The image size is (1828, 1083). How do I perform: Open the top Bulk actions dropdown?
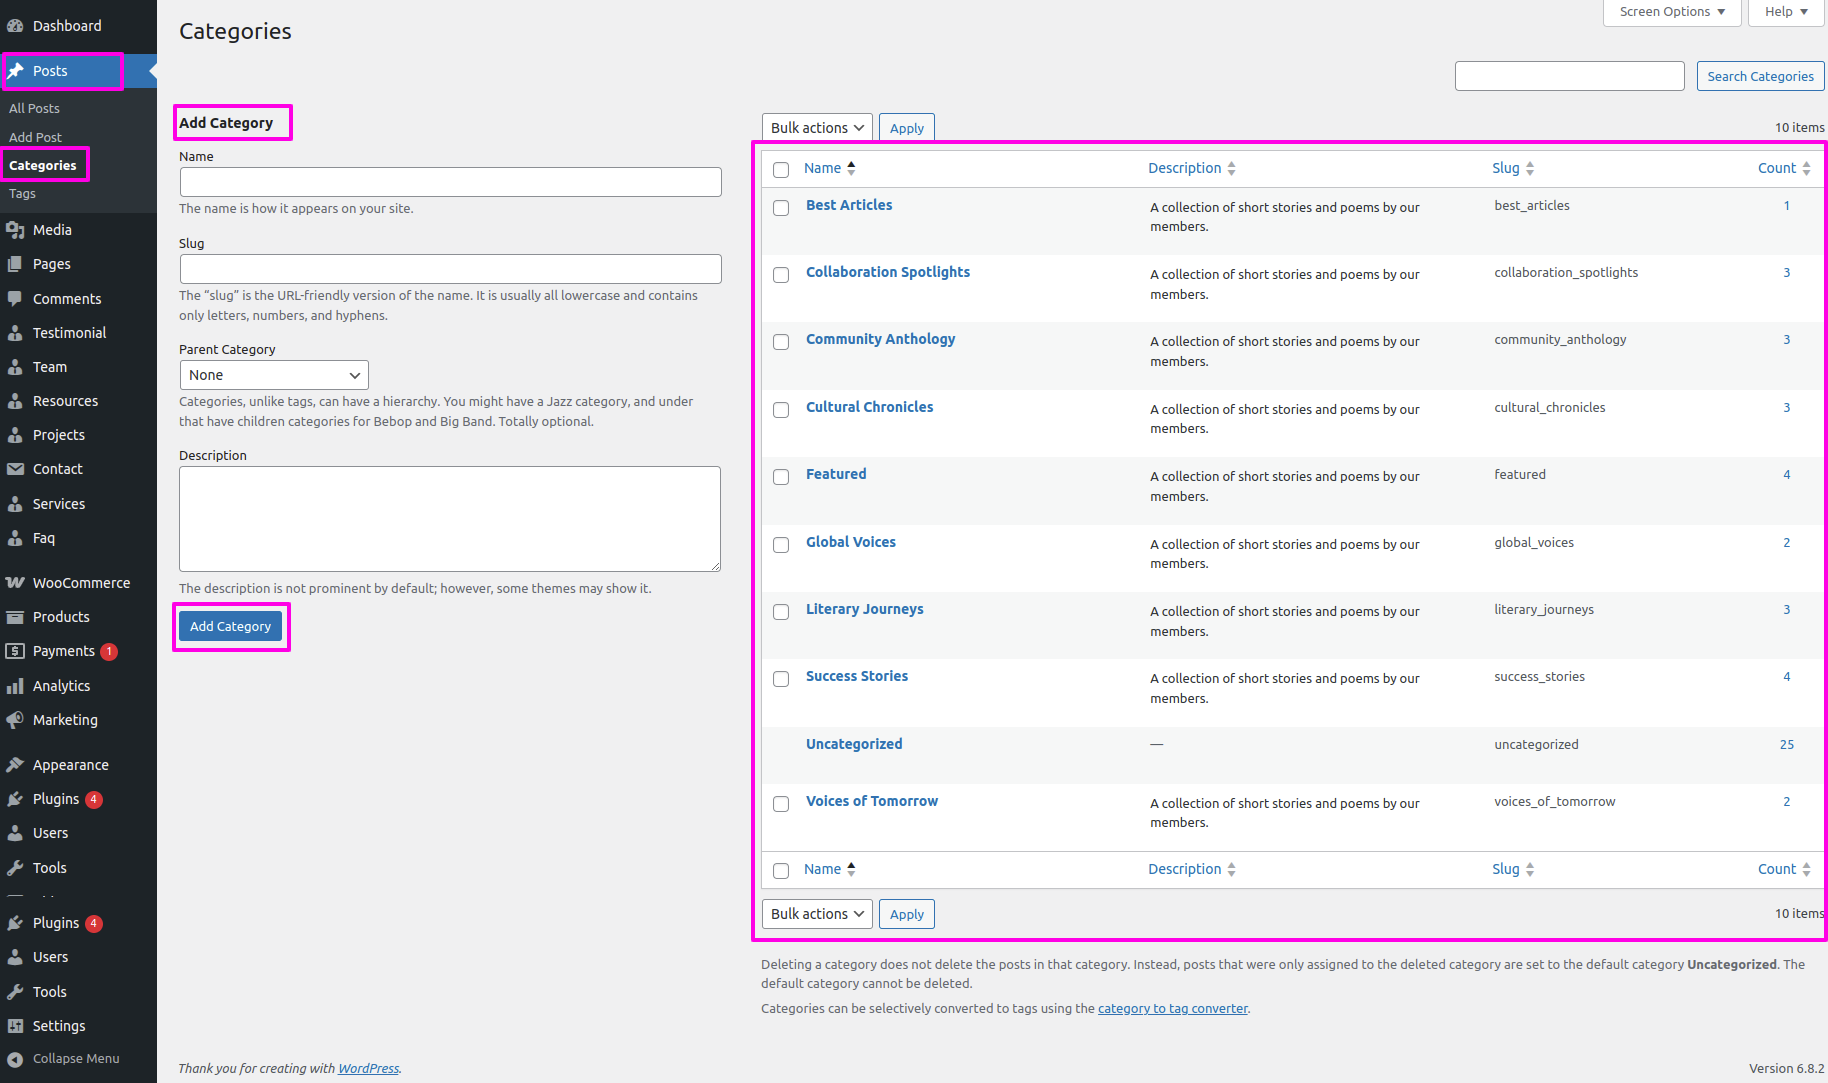[816, 128]
